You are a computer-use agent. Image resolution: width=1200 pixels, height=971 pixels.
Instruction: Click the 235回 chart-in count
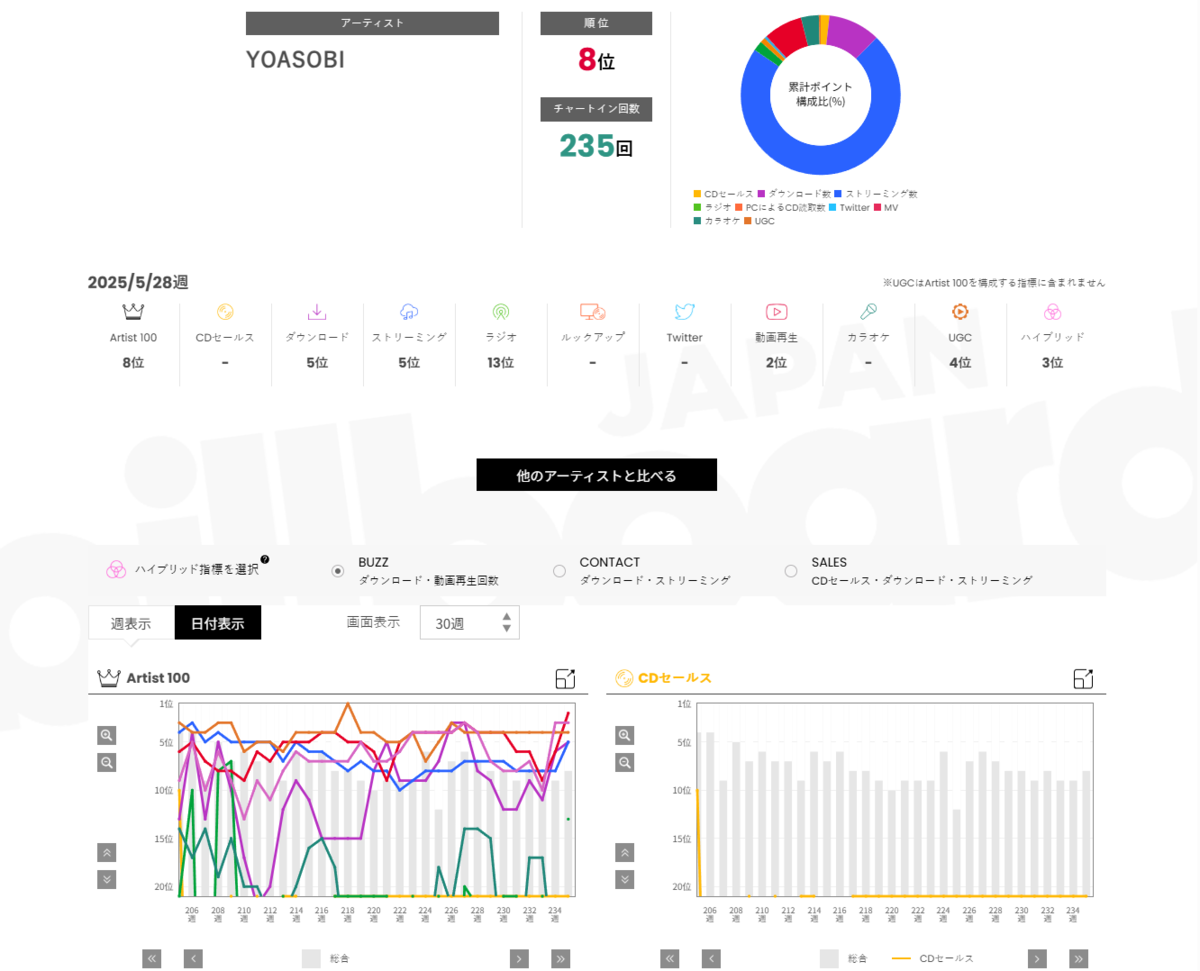click(596, 147)
